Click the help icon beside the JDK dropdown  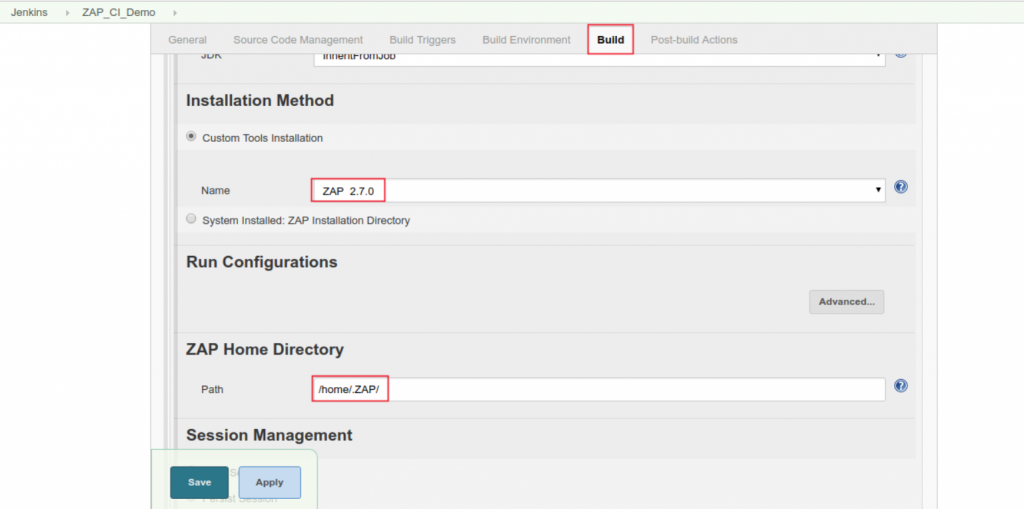click(x=900, y=54)
